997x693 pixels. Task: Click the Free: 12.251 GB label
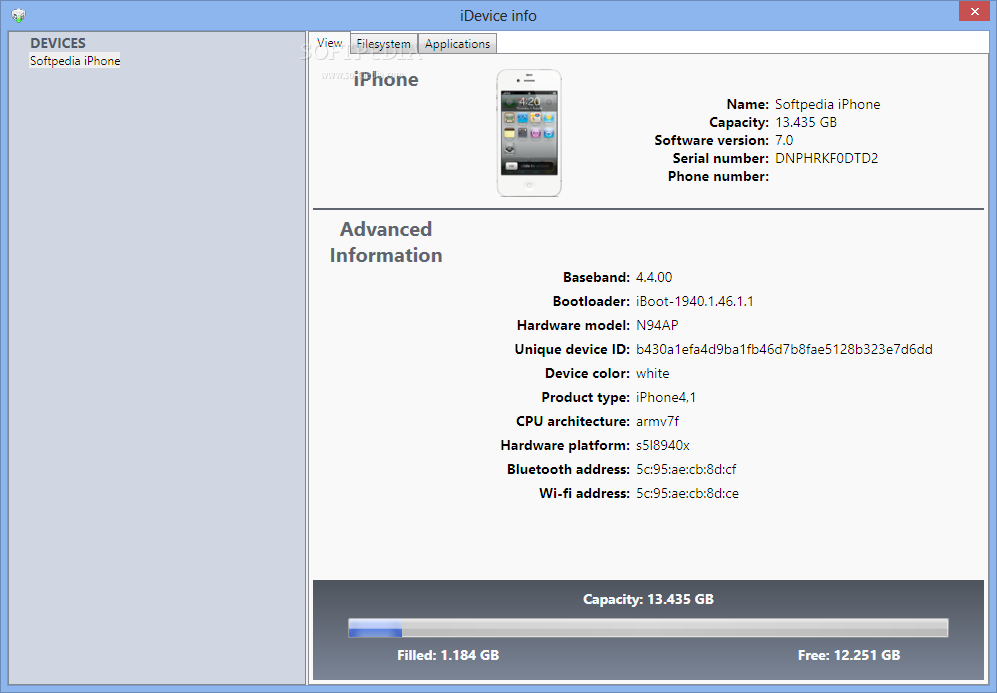pyautogui.click(x=849, y=655)
